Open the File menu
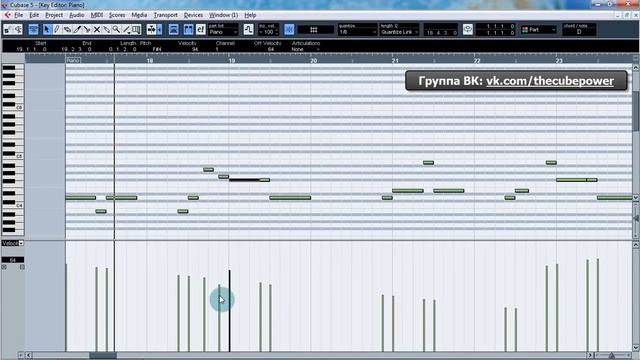The height and width of the screenshot is (360, 640). pyautogui.click(x=18, y=15)
